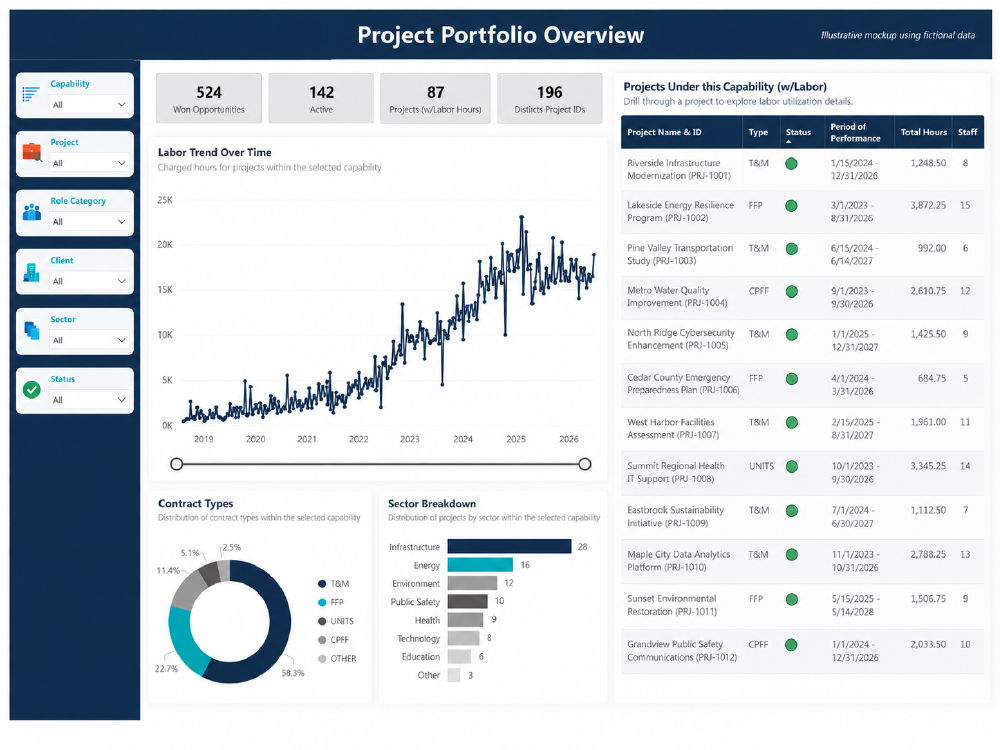Click status dot for Eastbrook Sustainability Initiative
1000x750 pixels.
click(791, 511)
